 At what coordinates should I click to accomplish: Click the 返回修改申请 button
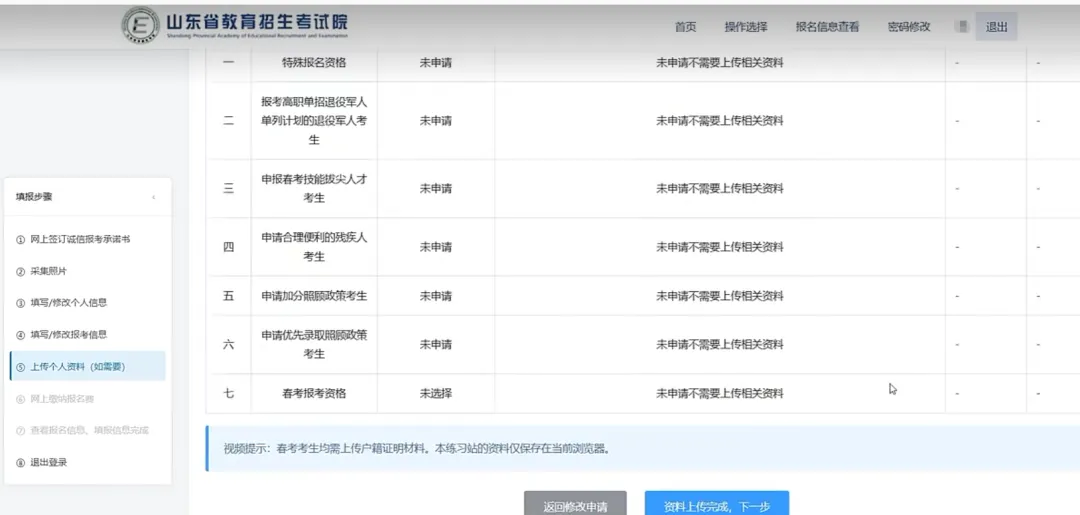(575, 505)
